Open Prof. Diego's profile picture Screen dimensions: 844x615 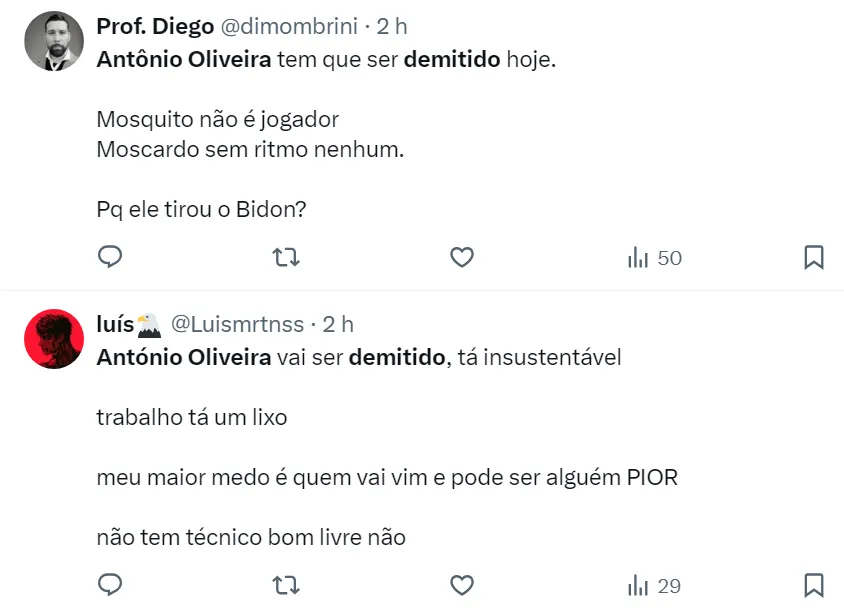[53, 41]
